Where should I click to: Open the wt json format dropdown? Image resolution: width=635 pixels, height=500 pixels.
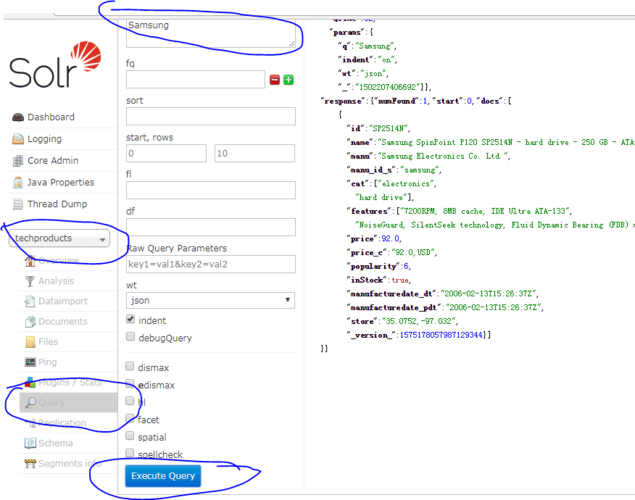pos(211,300)
